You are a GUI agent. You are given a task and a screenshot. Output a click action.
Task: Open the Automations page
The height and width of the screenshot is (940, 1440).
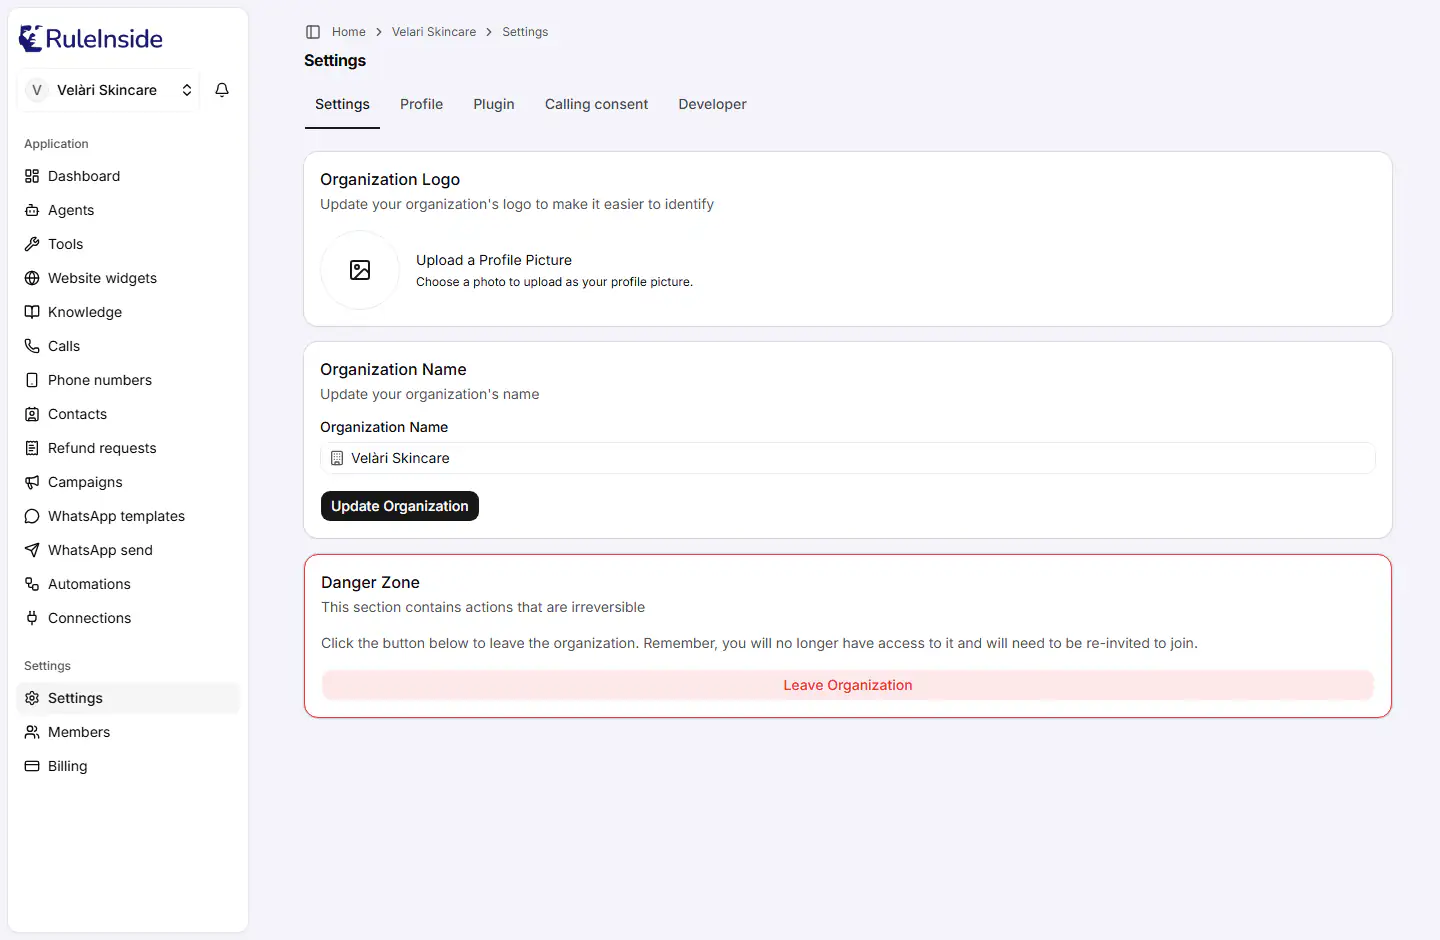pyautogui.click(x=128, y=584)
